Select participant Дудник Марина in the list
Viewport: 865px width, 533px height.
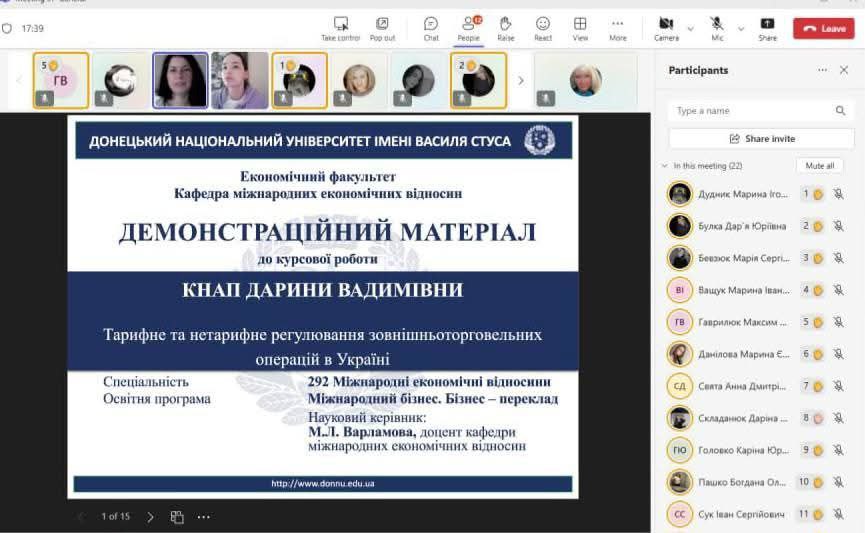(756, 194)
